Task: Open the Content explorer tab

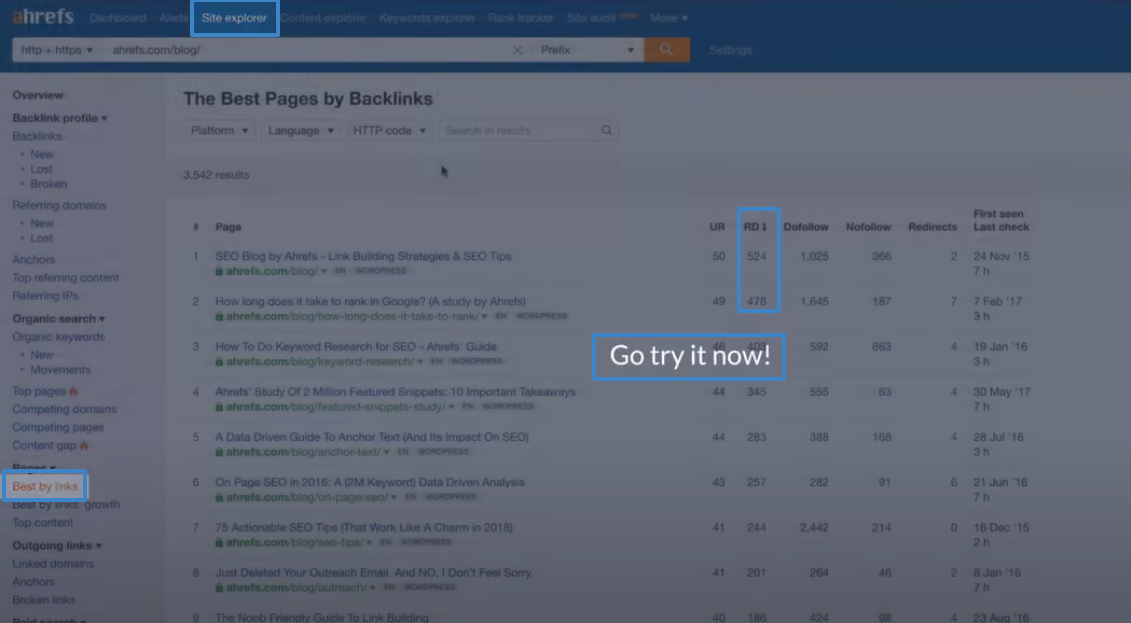Action: [x=323, y=17]
